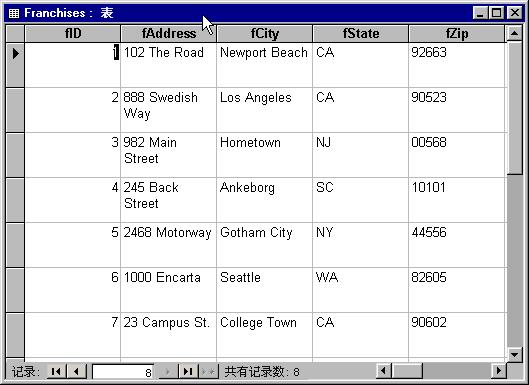Jump to last record navigation button
The width and height of the screenshot is (529, 385).
click(188, 372)
